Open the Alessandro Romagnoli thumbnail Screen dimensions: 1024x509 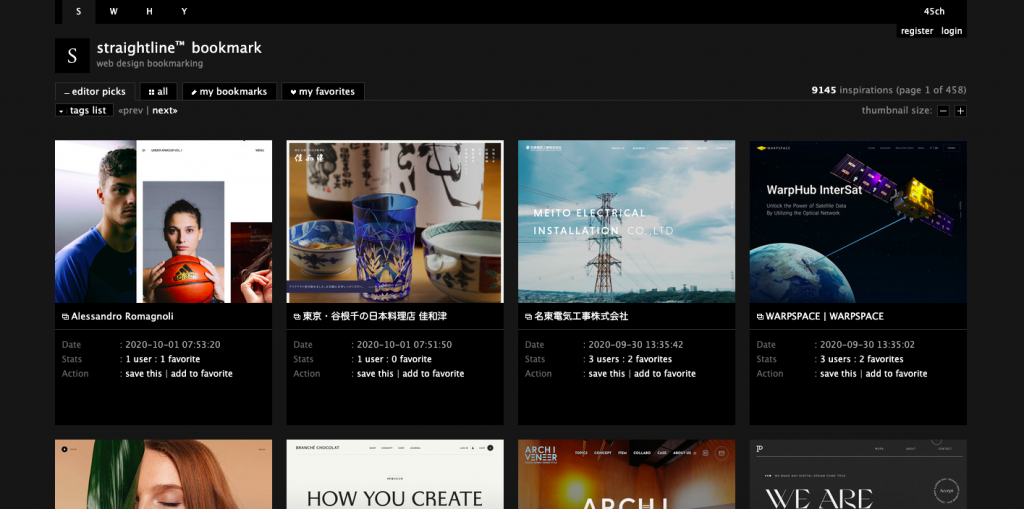pyautogui.click(x=163, y=222)
